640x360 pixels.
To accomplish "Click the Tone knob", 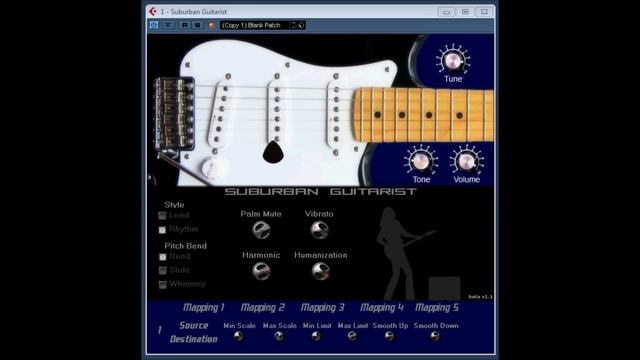I will 421,162.
